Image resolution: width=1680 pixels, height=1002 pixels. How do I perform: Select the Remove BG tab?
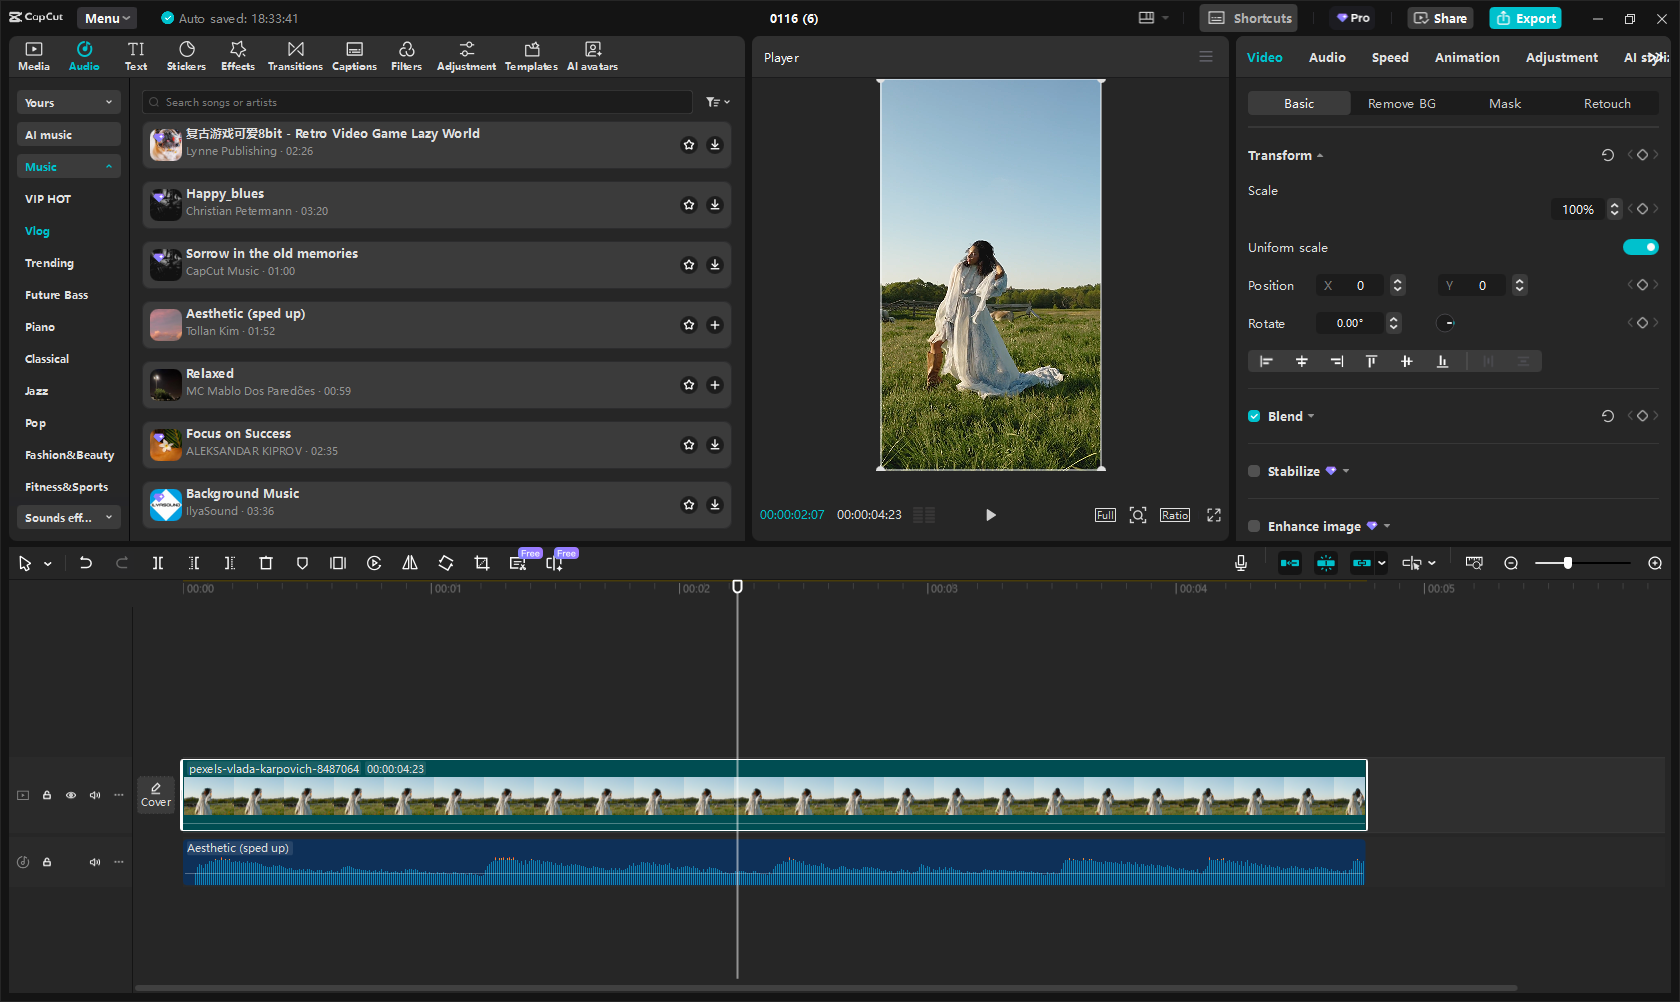click(1401, 104)
